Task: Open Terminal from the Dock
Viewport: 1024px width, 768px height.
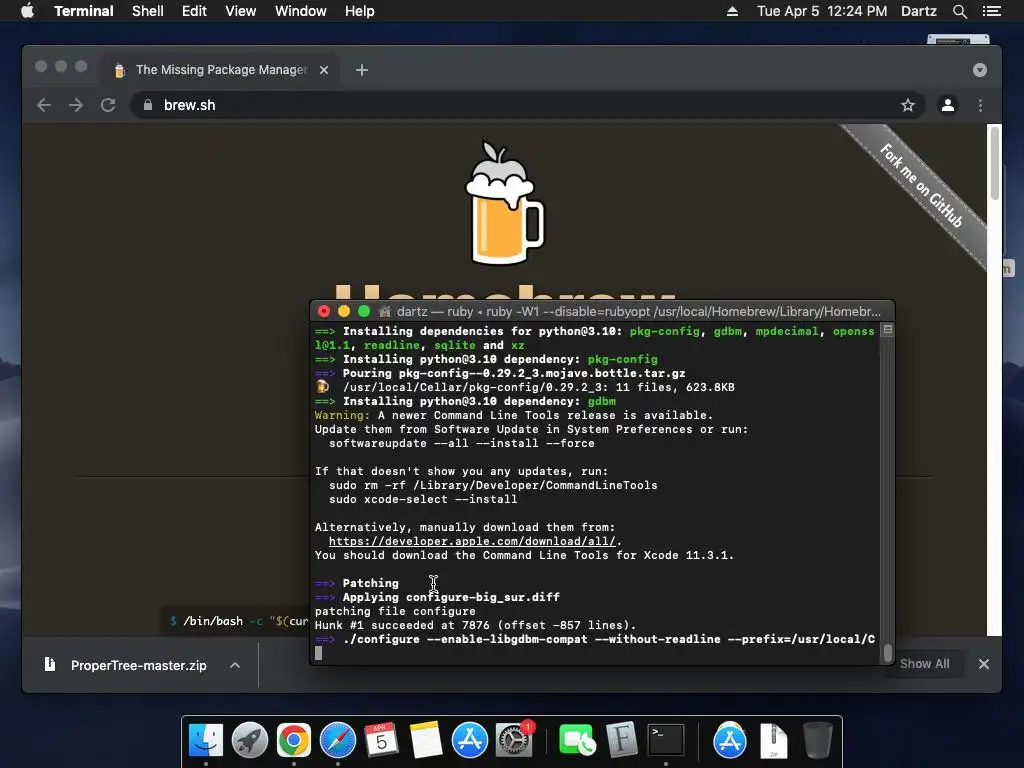Action: click(665, 741)
